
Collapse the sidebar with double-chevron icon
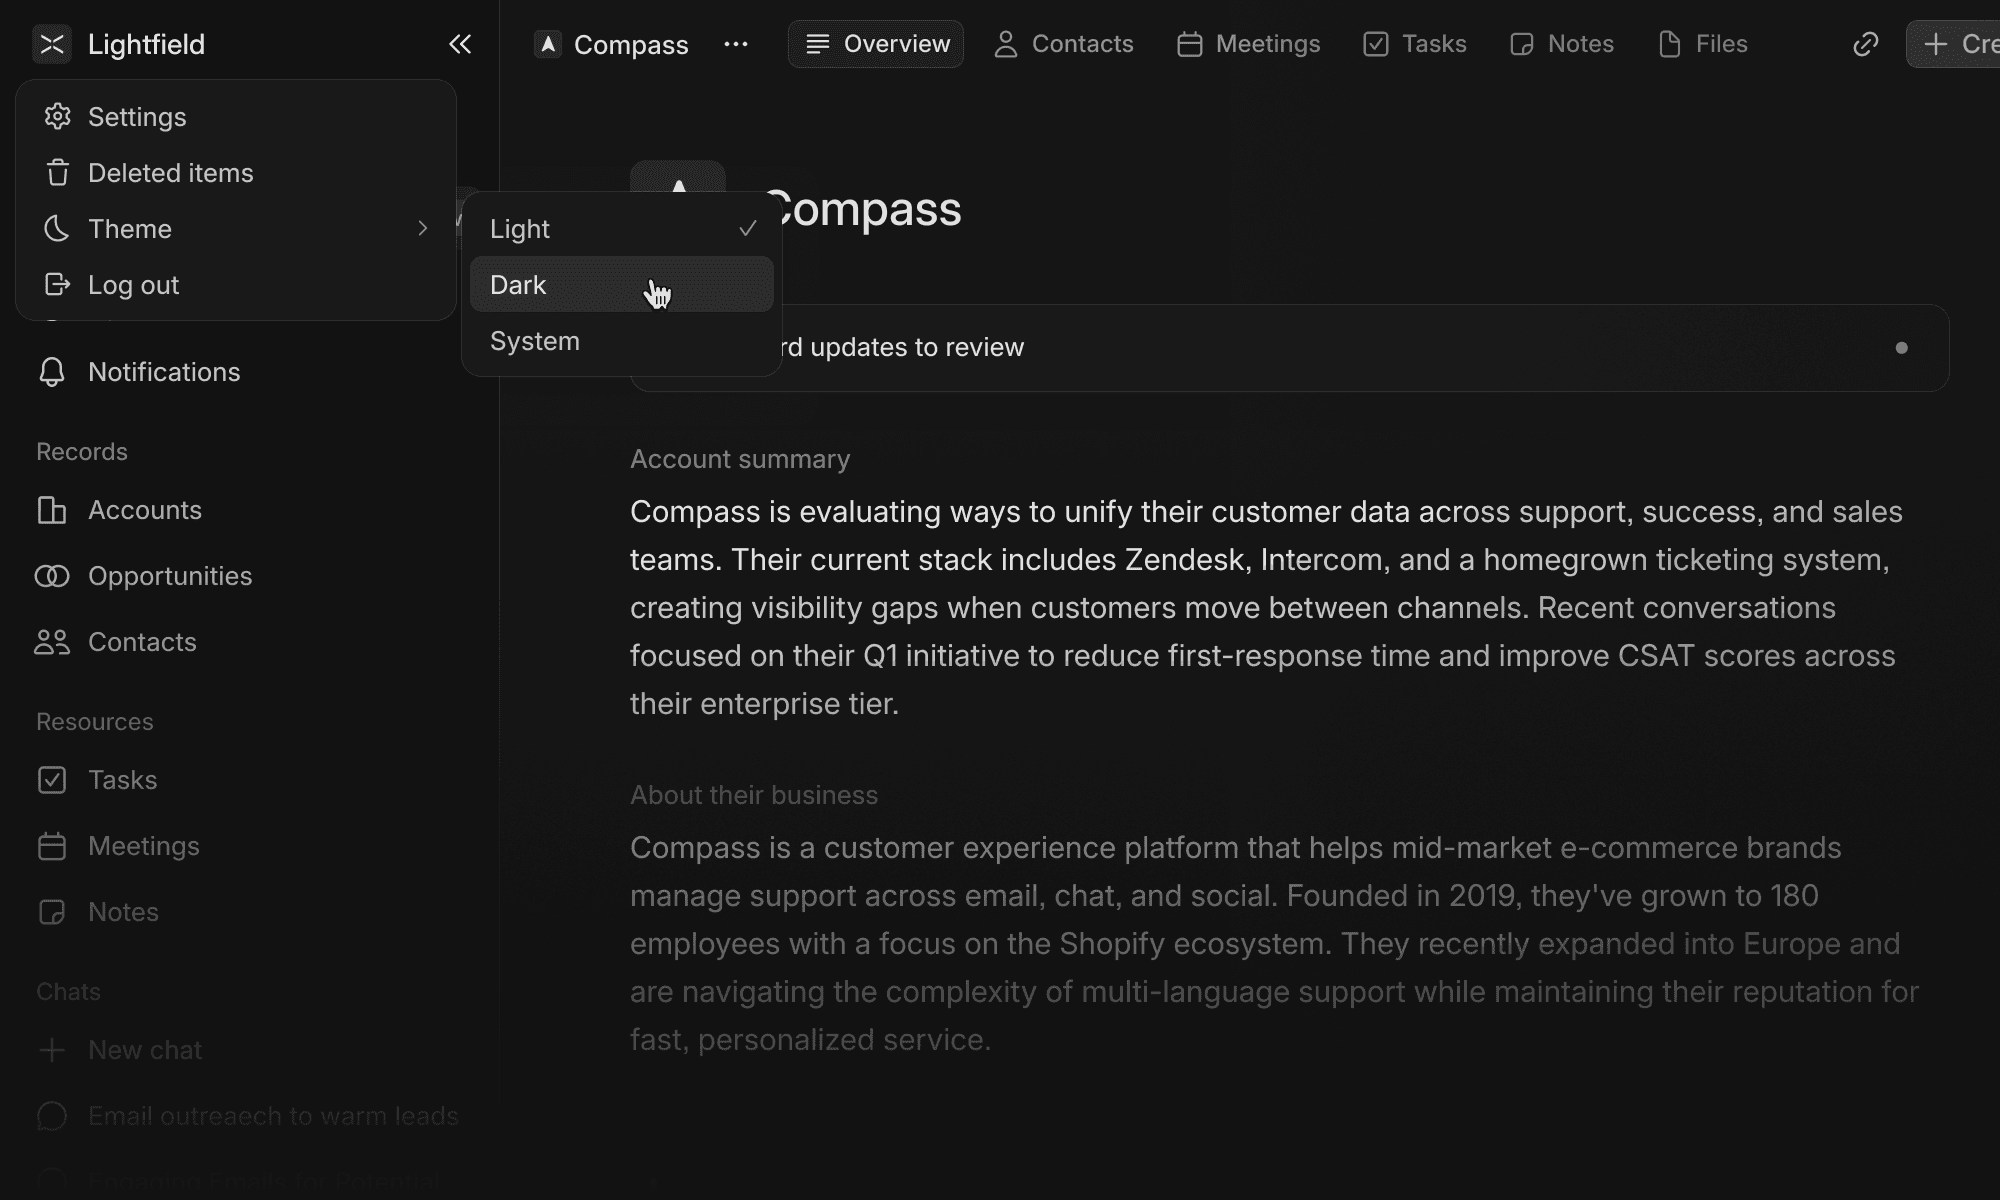click(460, 44)
